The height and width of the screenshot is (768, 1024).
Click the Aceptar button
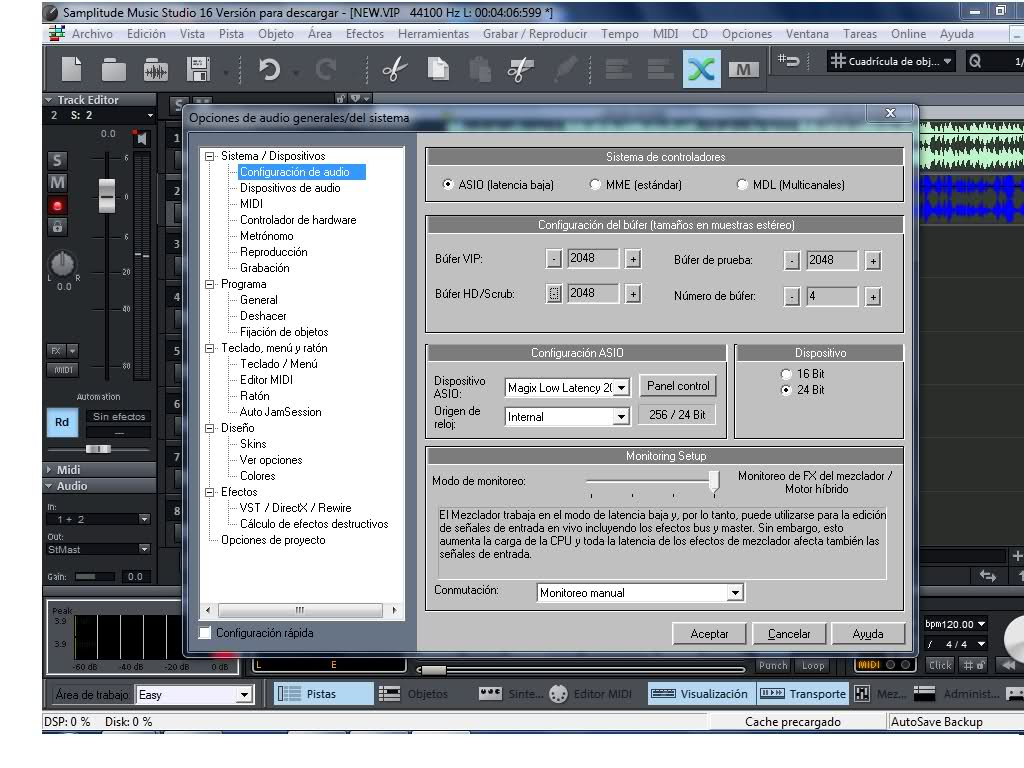click(709, 634)
